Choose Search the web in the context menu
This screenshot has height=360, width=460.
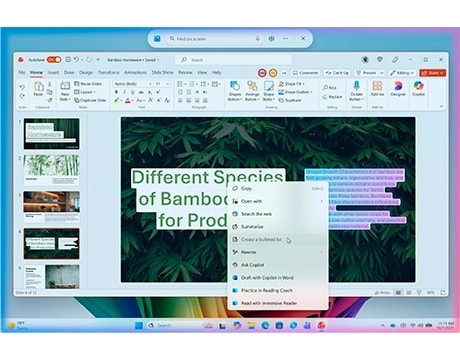tap(278, 214)
